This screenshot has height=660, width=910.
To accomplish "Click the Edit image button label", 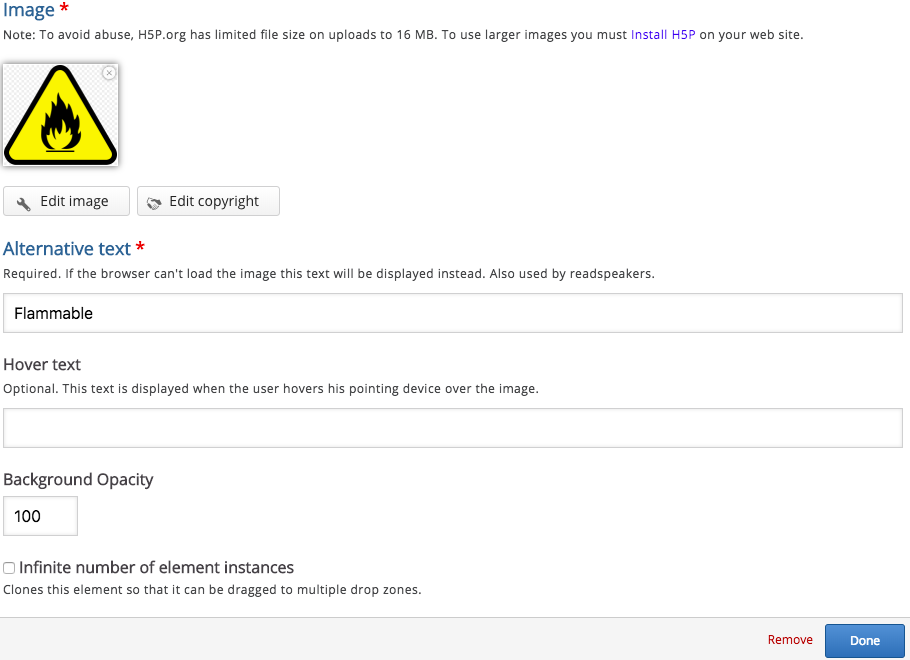I will (x=74, y=201).
